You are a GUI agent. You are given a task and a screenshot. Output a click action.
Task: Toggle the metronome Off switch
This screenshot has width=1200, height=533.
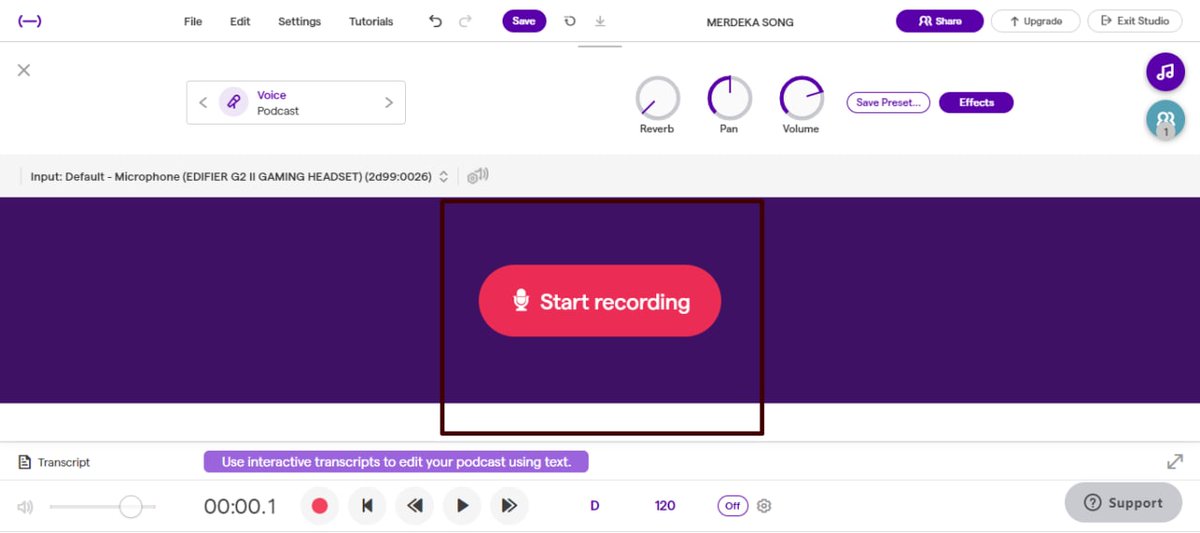(733, 506)
